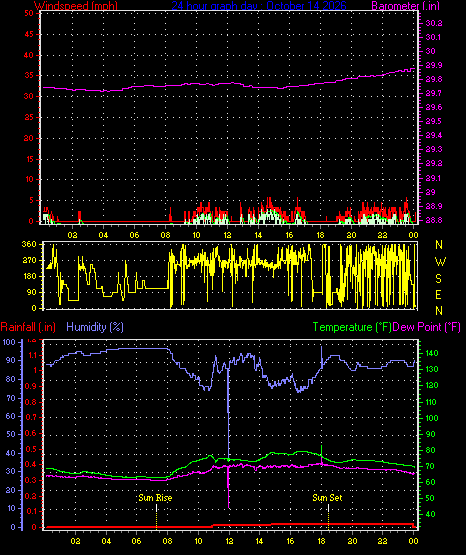Image resolution: width=466 pixels, height=555 pixels.
Task: Click the '29.1' barometer axis value
Action: click(x=433, y=178)
